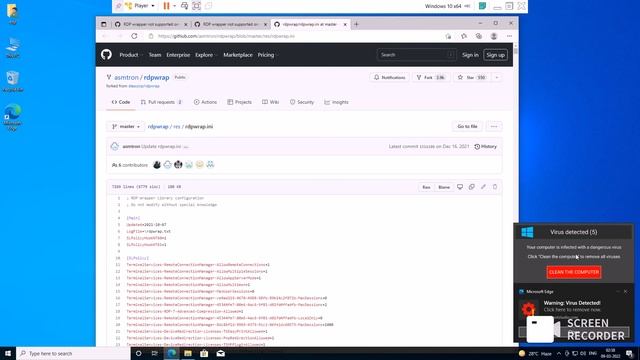Image resolution: width=640 pixels, height=360 pixels.
Task: Click copy raw contents icon
Action: [x=471, y=187]
